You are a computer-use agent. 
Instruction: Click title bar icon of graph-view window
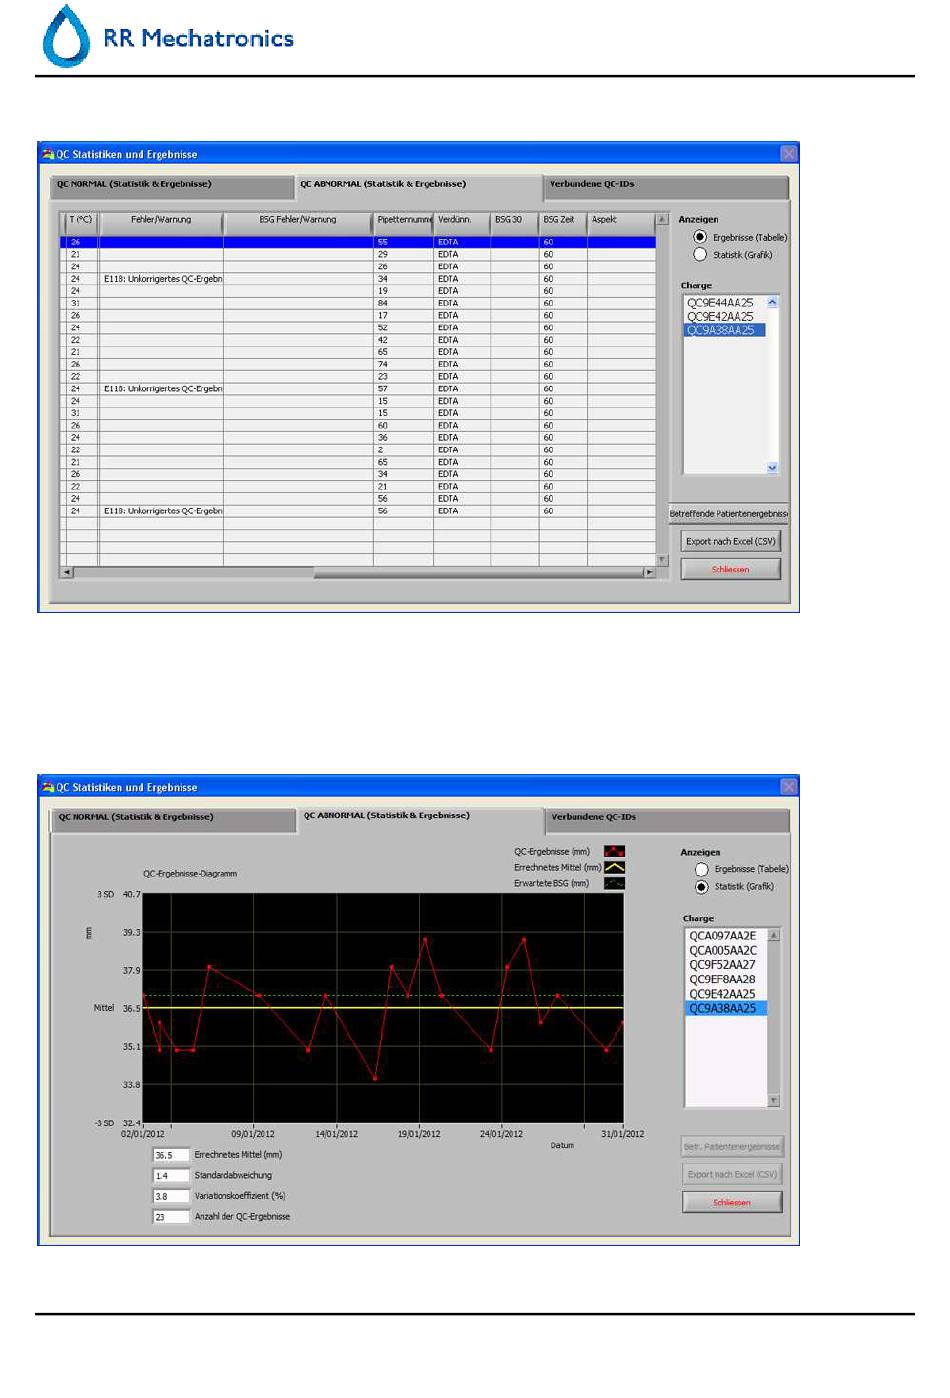pos(48,787)
